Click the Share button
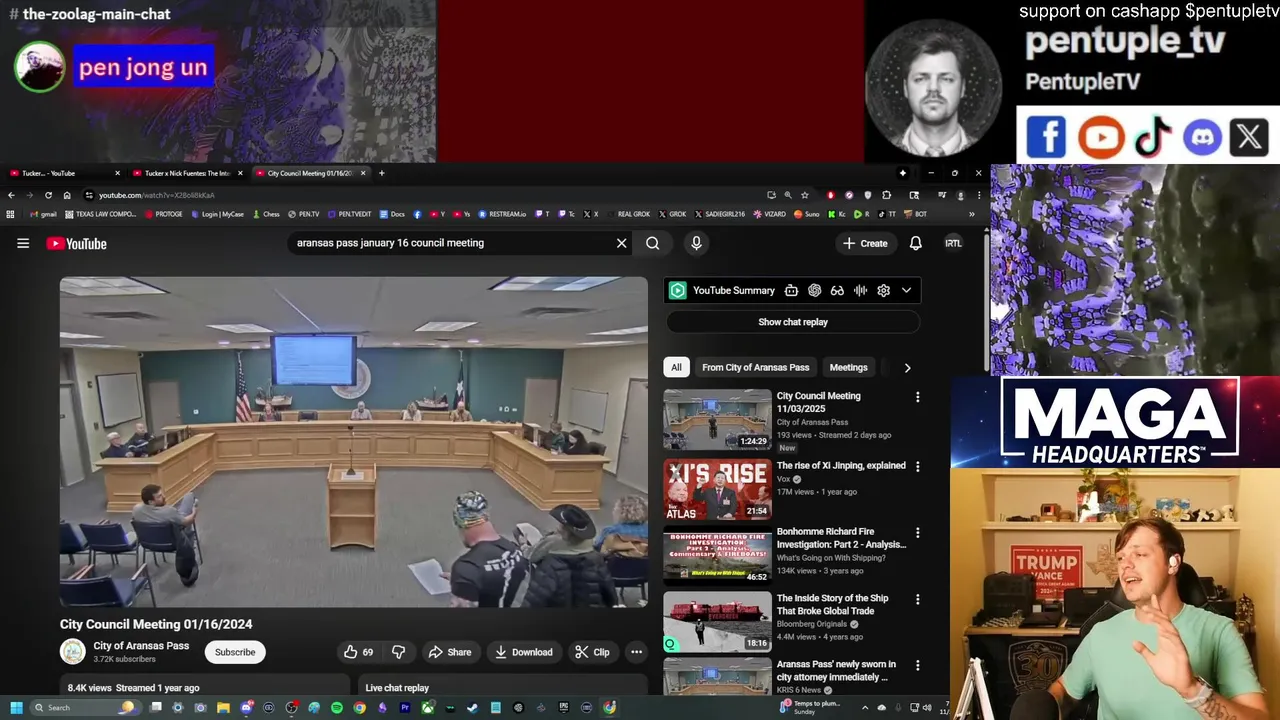Image resolution: width=1280 pixels, height=720 pixels. [449, 652]
